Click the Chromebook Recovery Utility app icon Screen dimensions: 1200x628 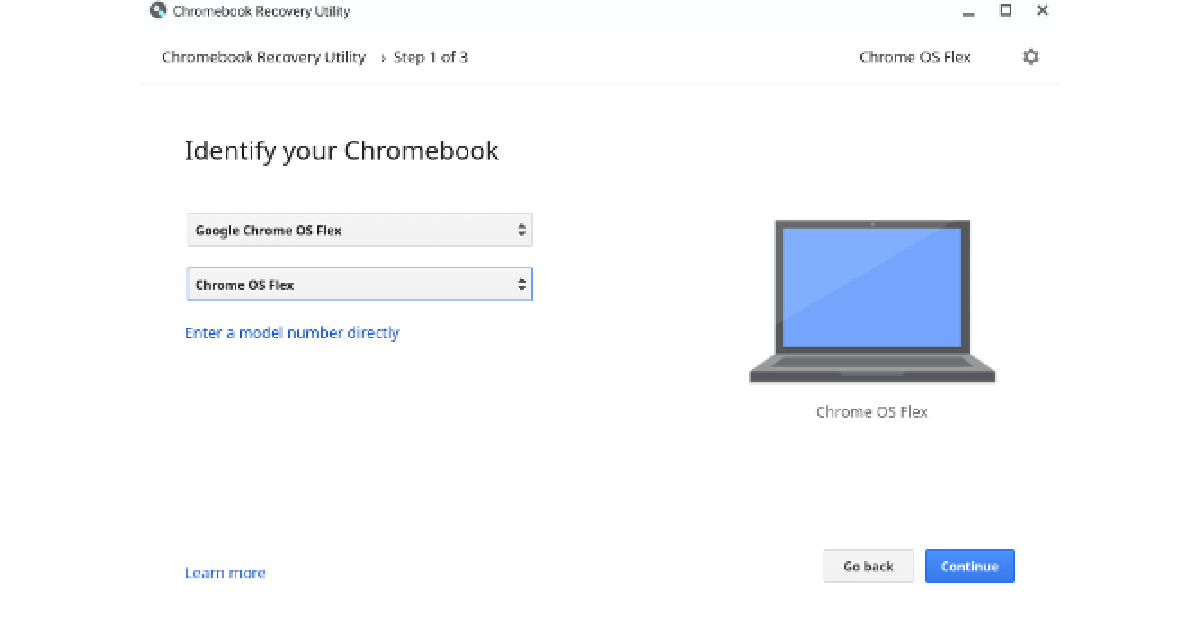[158, 11]
